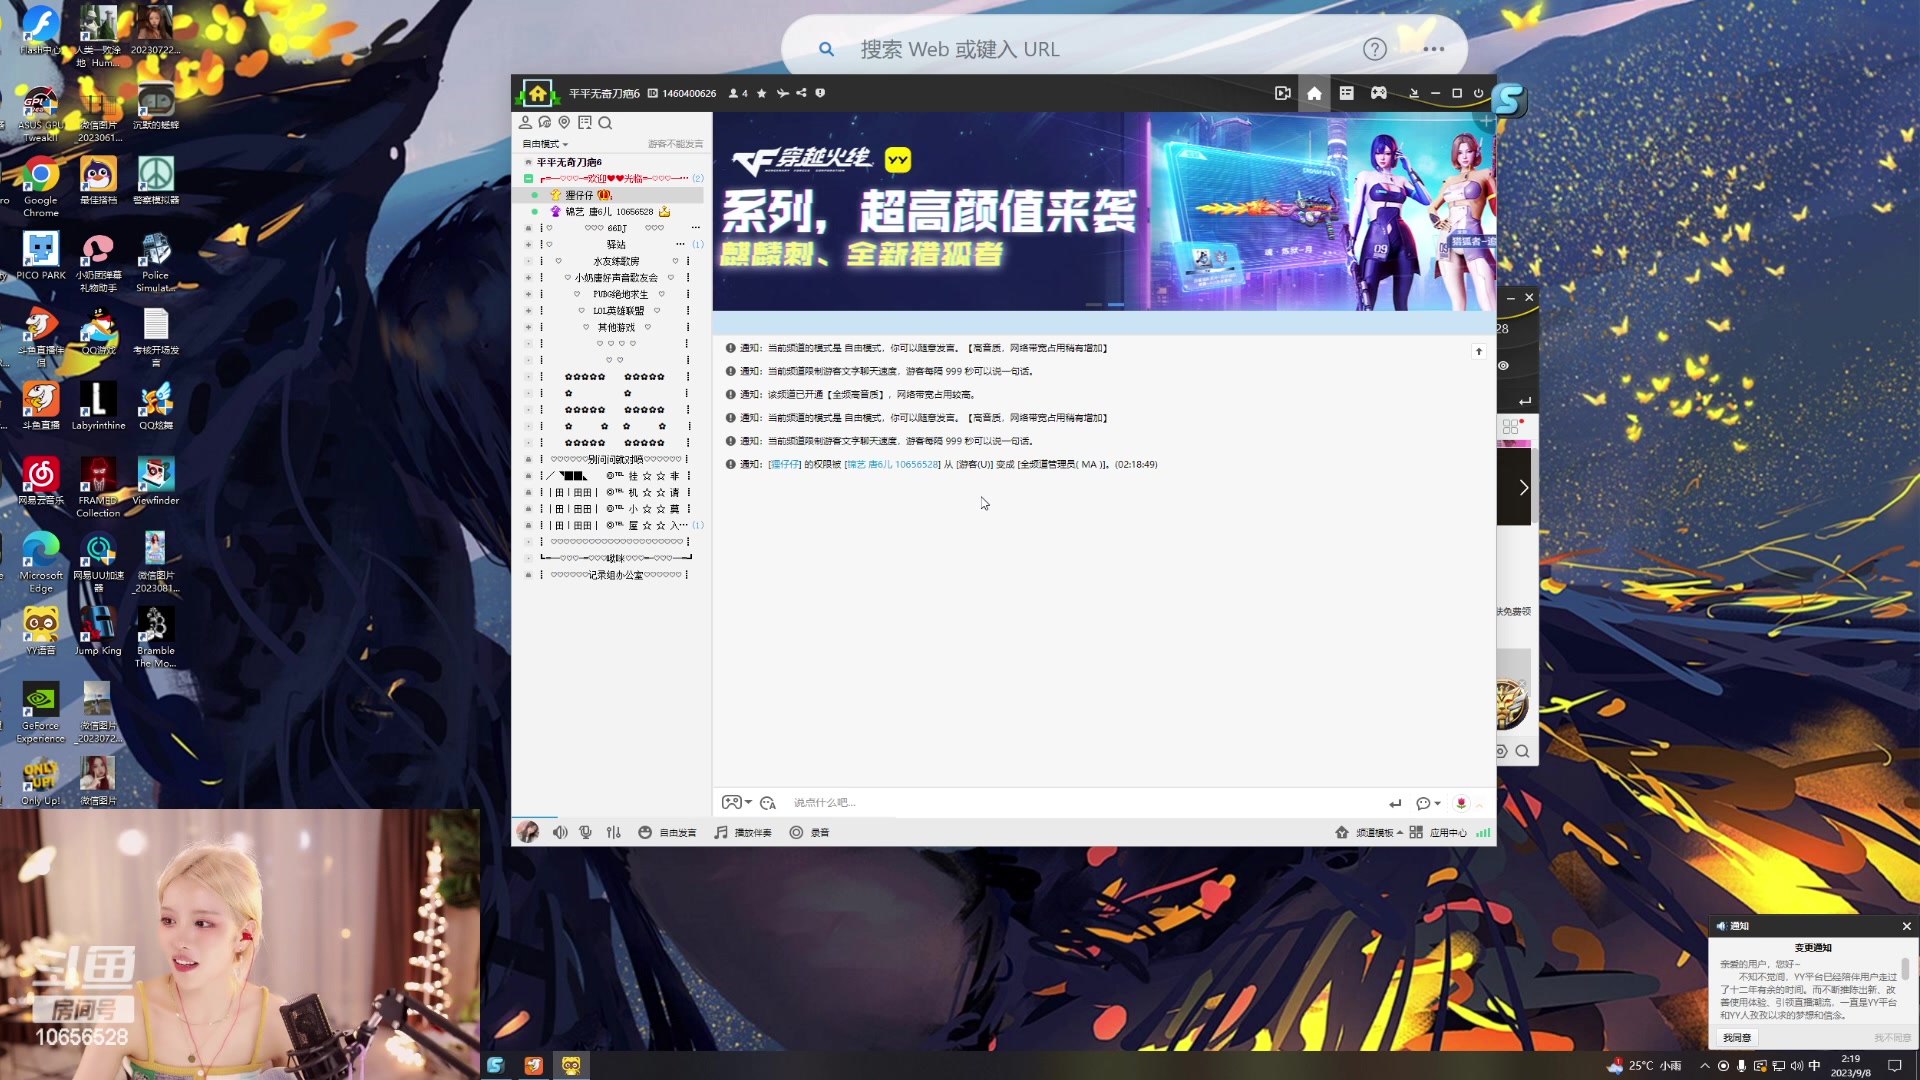Open the YY channel home logo
1920x1080 pixels.
[538, 94]
